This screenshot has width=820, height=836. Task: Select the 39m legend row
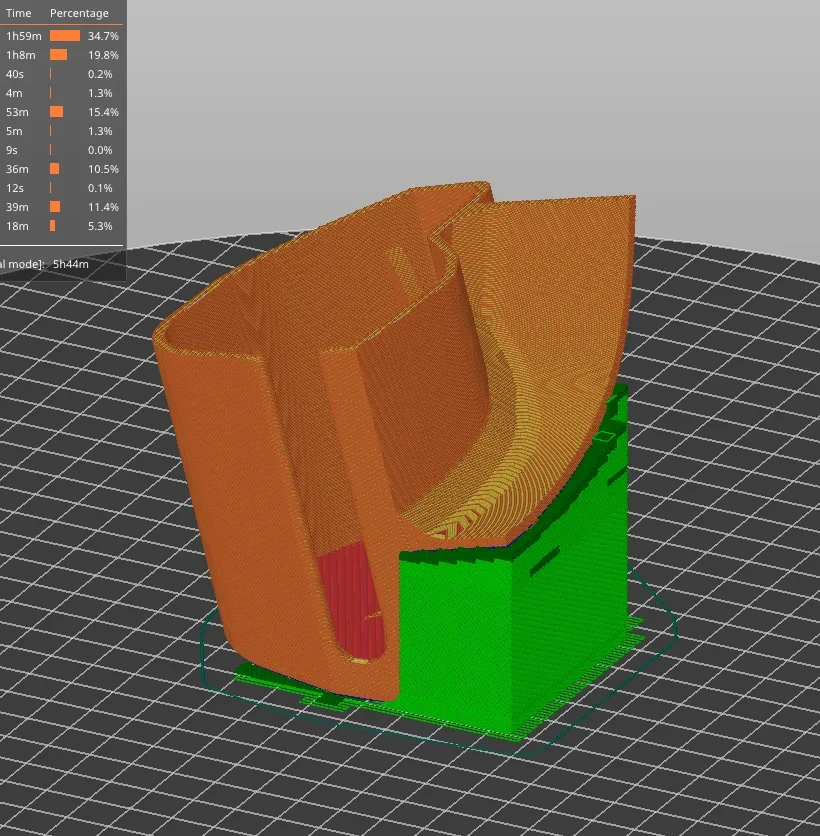62,207
